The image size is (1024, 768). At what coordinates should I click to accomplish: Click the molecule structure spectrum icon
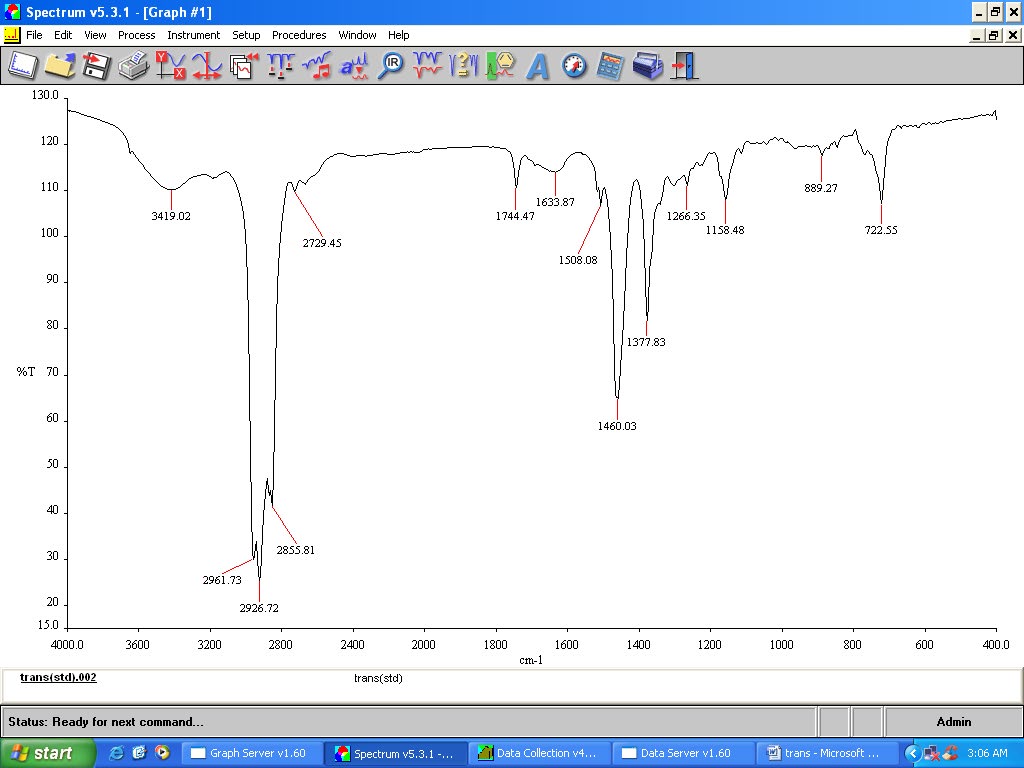[501, 66]
